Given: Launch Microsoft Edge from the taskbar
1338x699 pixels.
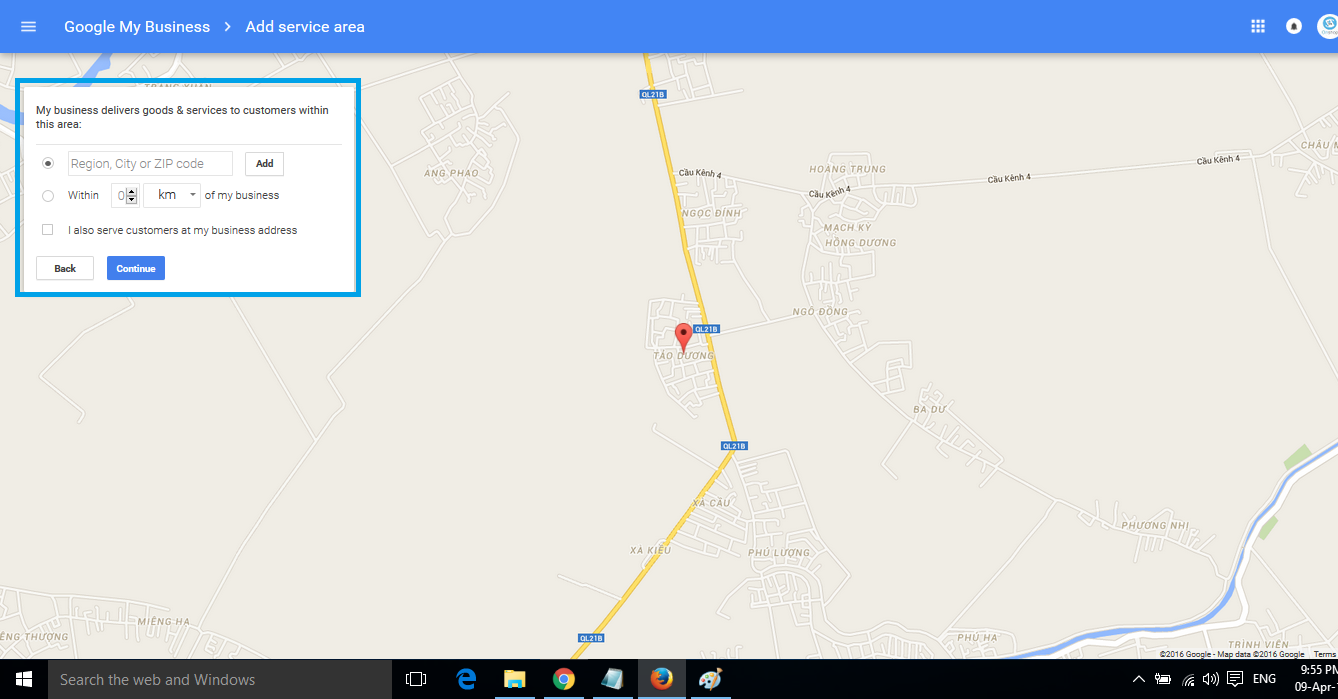Looking at the screenshot, I should tap(466, 679).
